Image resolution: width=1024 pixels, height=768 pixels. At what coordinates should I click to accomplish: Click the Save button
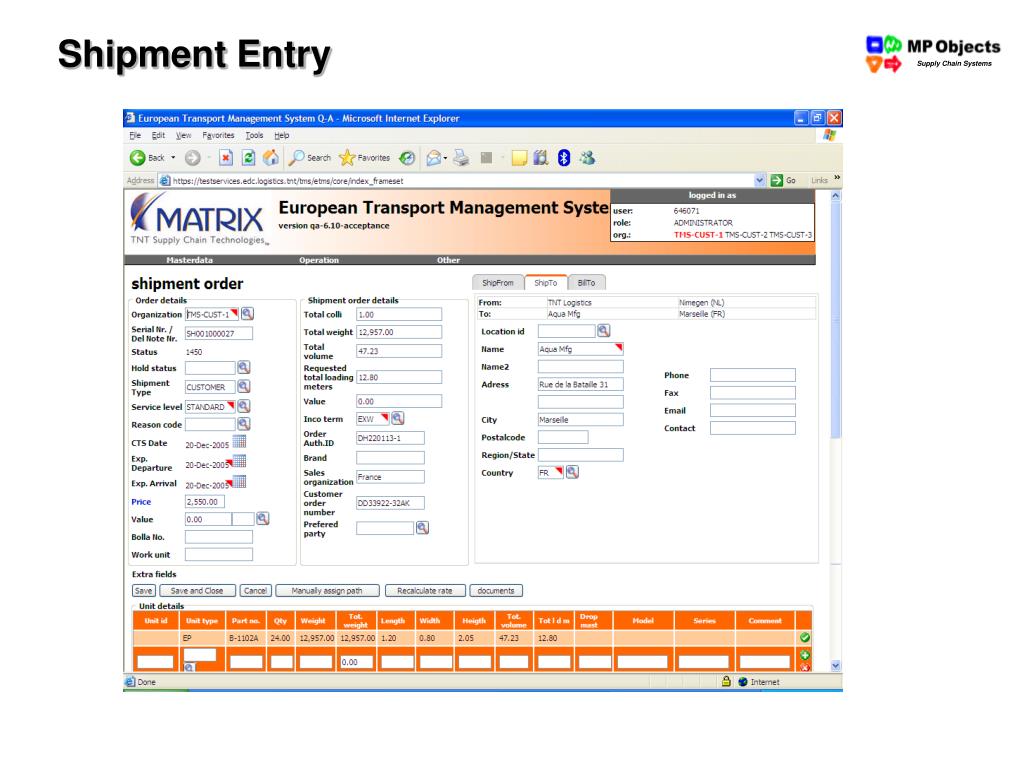point(144,591)
